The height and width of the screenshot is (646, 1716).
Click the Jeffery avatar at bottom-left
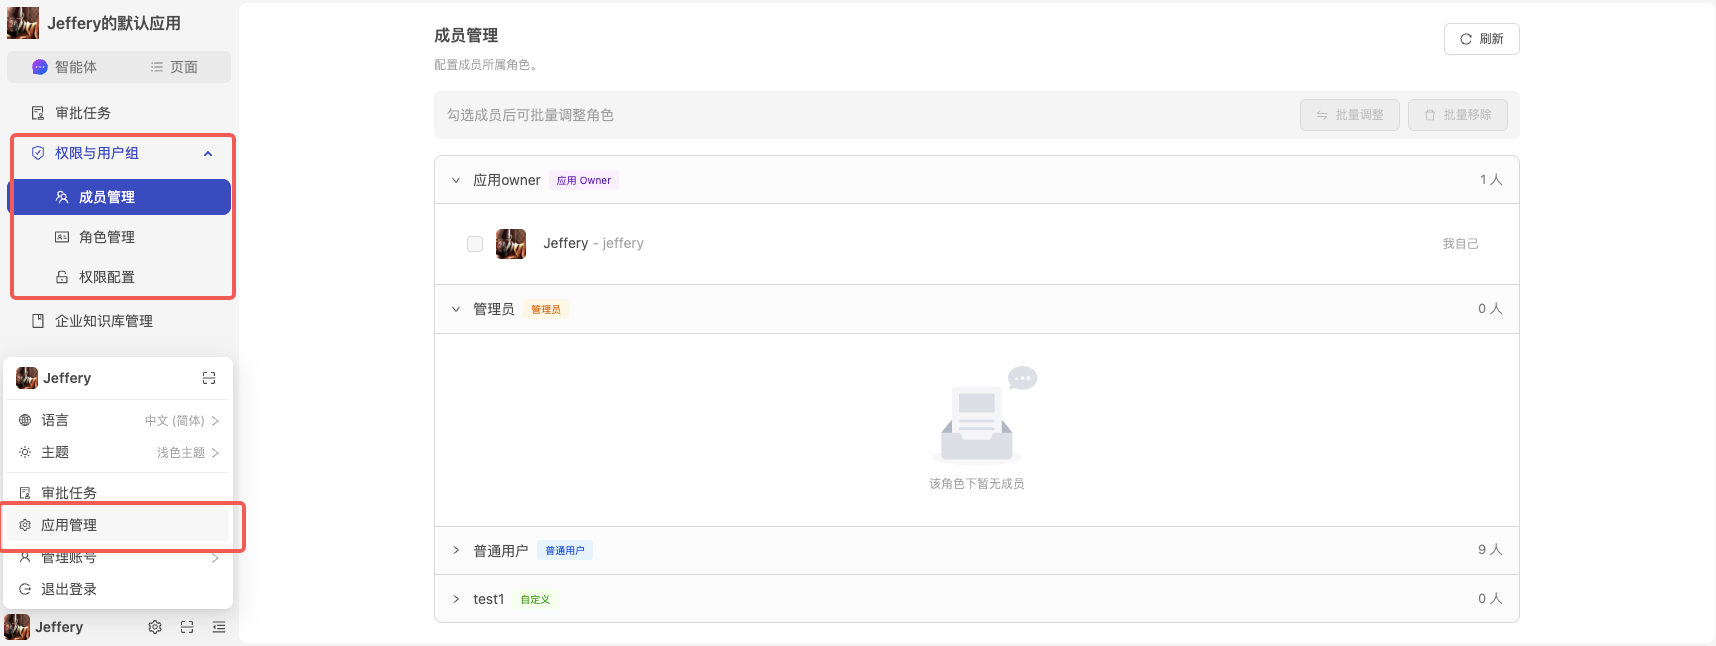tap(17, 627)
